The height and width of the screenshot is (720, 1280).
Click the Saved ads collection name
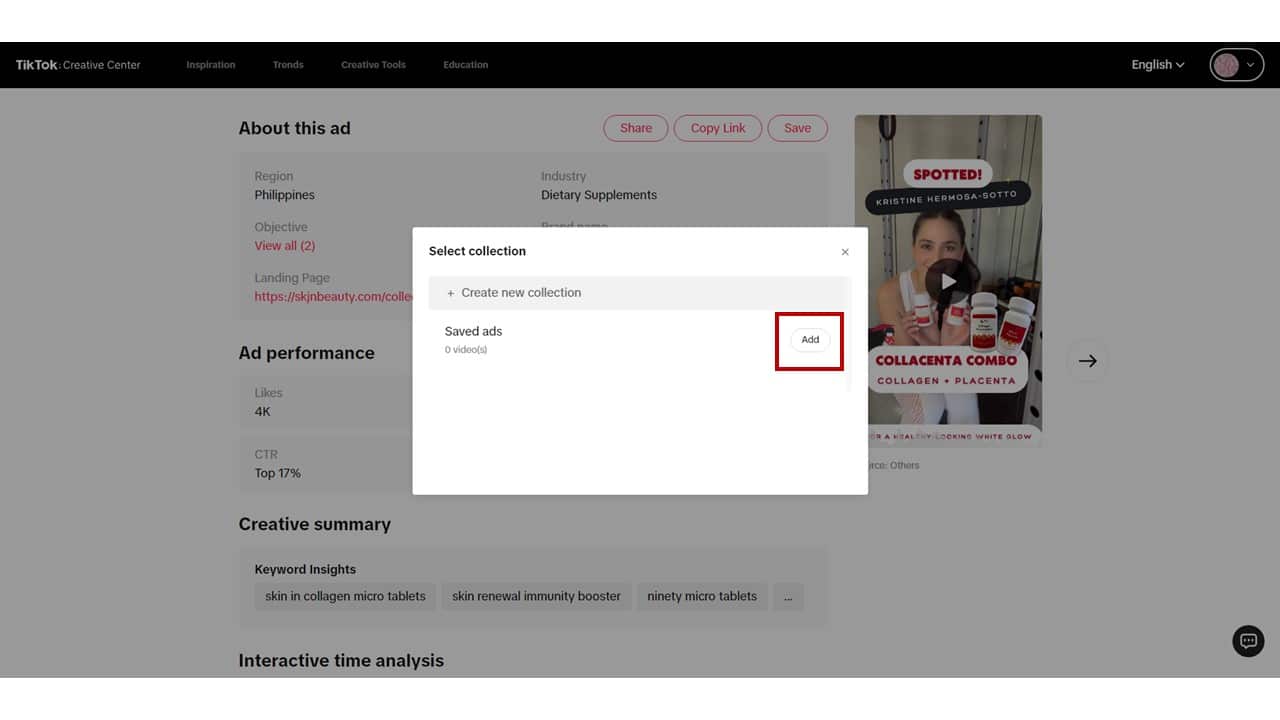474,332
